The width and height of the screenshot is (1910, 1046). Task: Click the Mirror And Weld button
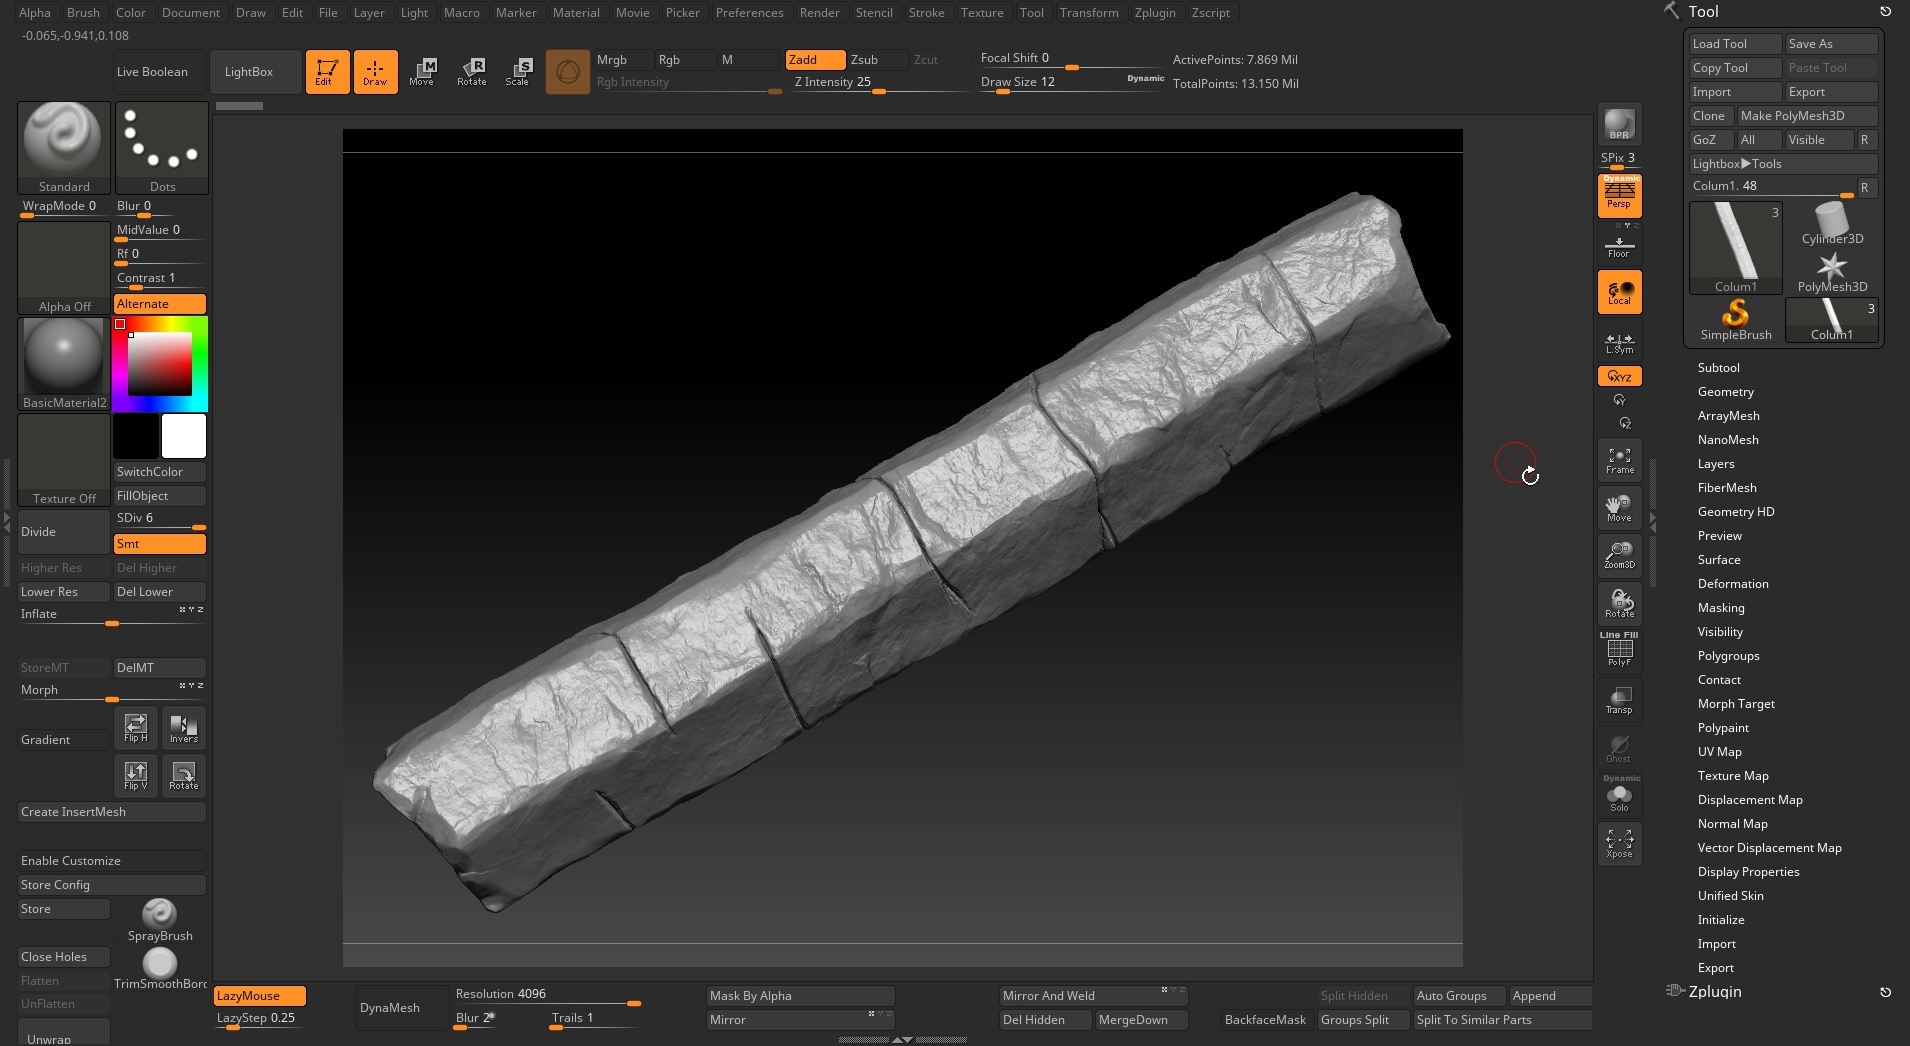[x=1093, y=996]
